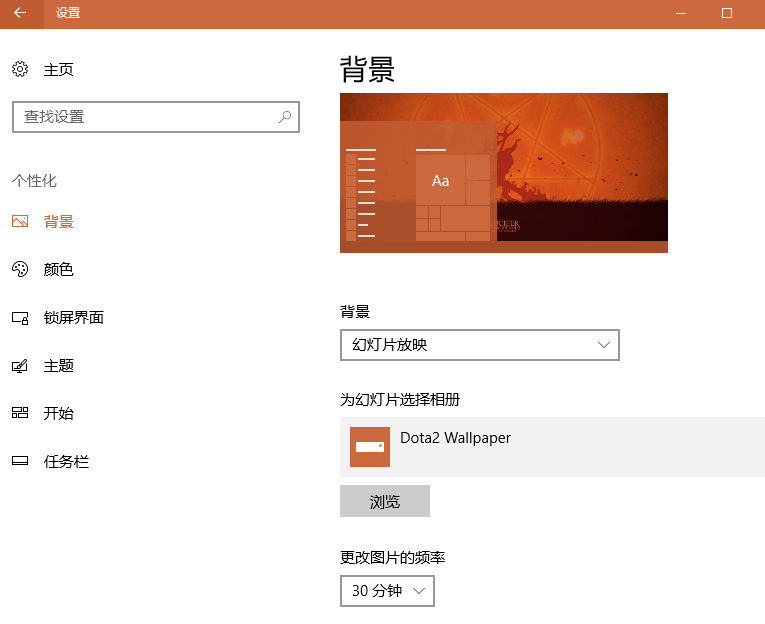Viewport: 765px width, 624px height.
Task: Open 主题 settings page
Action: click(59, 365)
